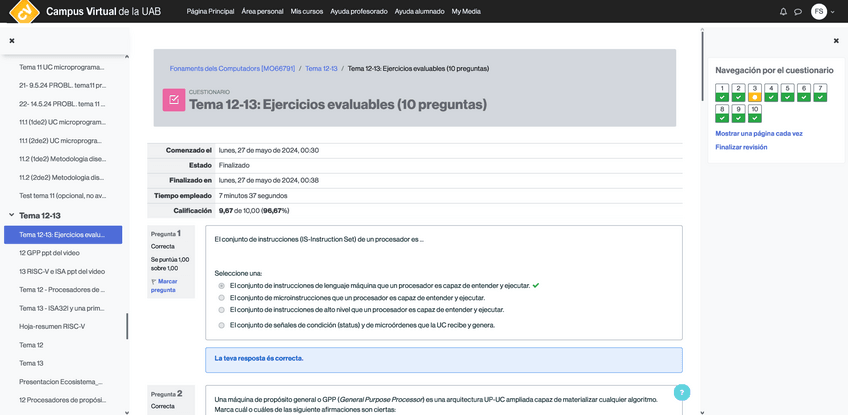This screenshot has height=415, width=848.
Task: Click the pink quiz activity icon
Action: tap(173, 100)
